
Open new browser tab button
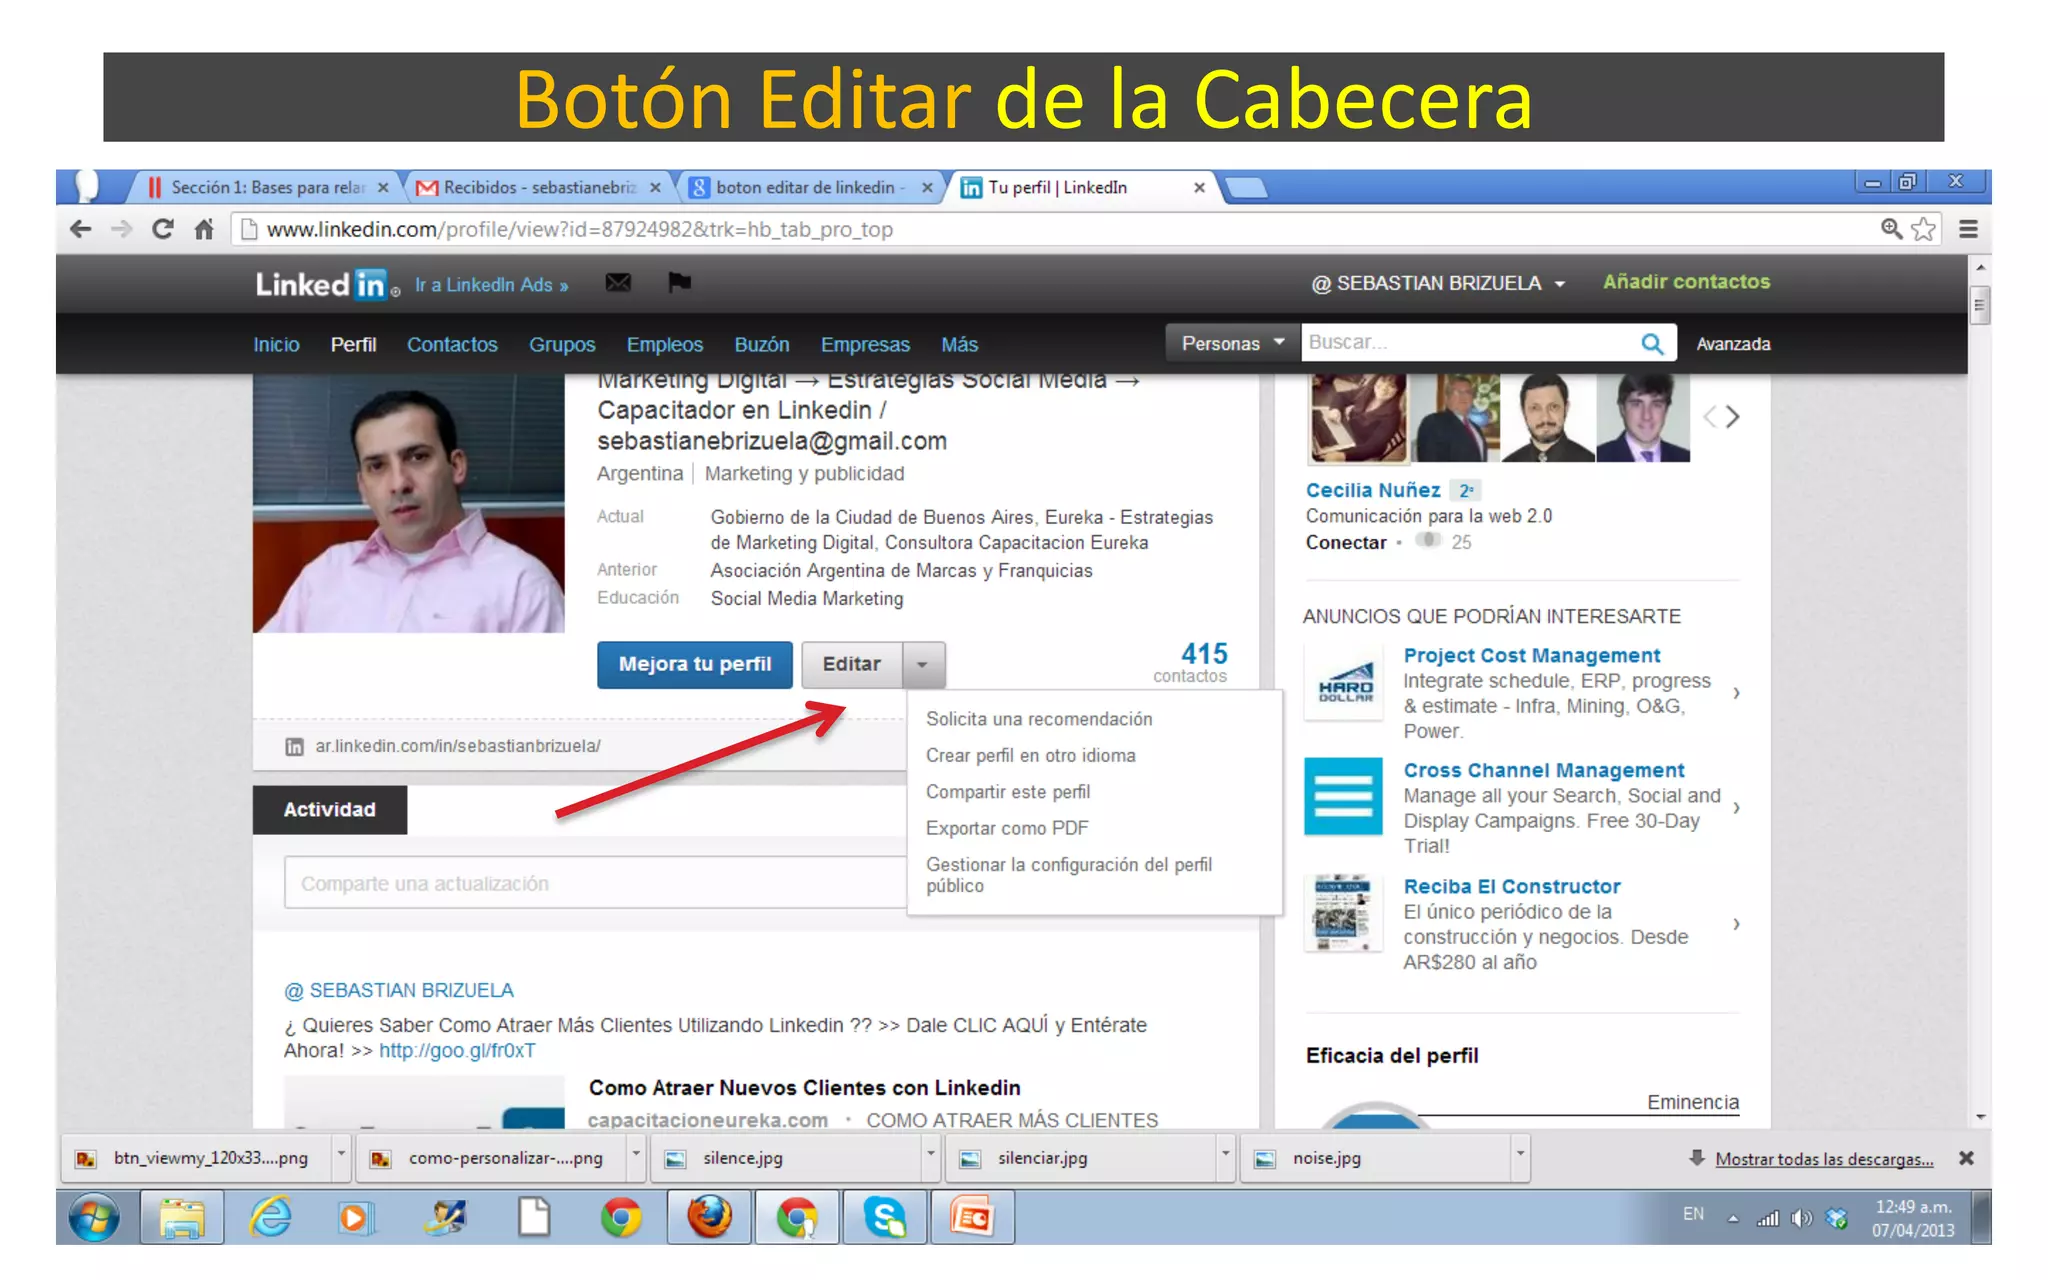pyautogui.click(x=1245, y=187)
